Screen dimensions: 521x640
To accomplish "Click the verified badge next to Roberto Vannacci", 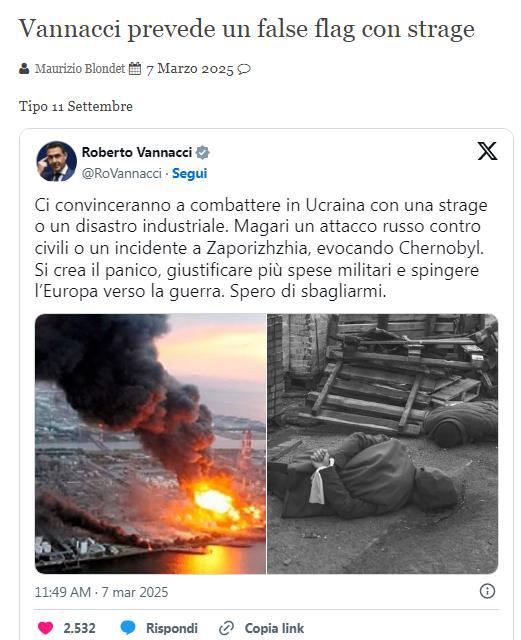I will [x=203, y=152].
